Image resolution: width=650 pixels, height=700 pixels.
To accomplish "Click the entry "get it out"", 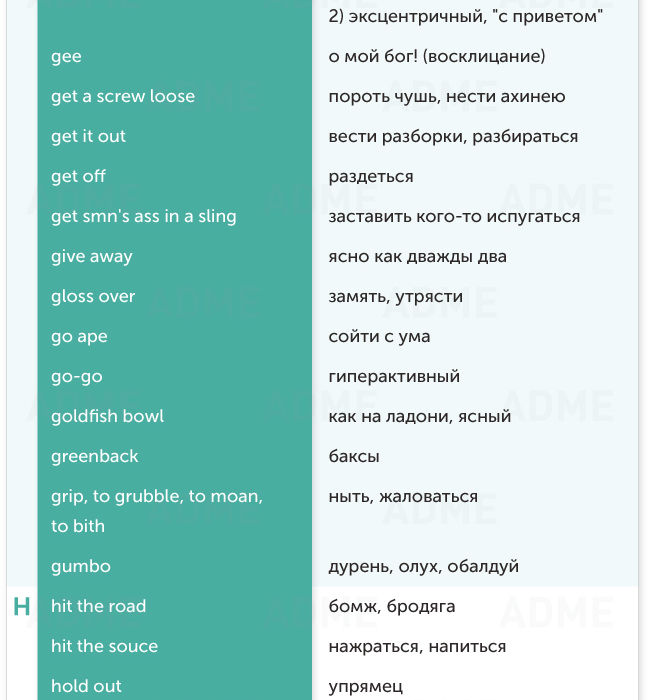I will (88, 137).
